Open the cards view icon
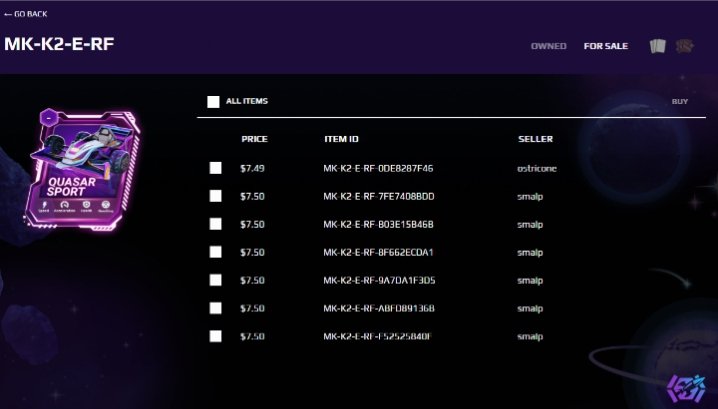 click(658, 46)
